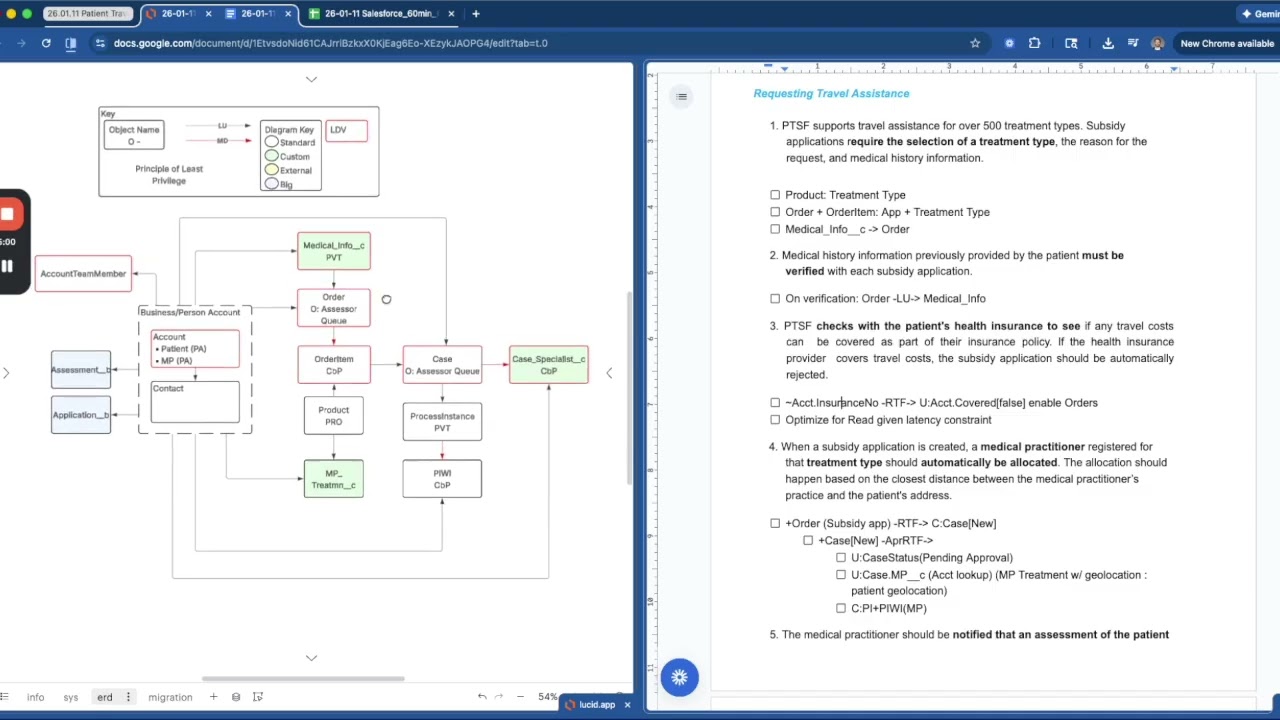The width and height of the screenshot is (1280, 720).
Task: Open the migration page tab in Lucid
Action: pyautogui.click(x=170, y=697)
